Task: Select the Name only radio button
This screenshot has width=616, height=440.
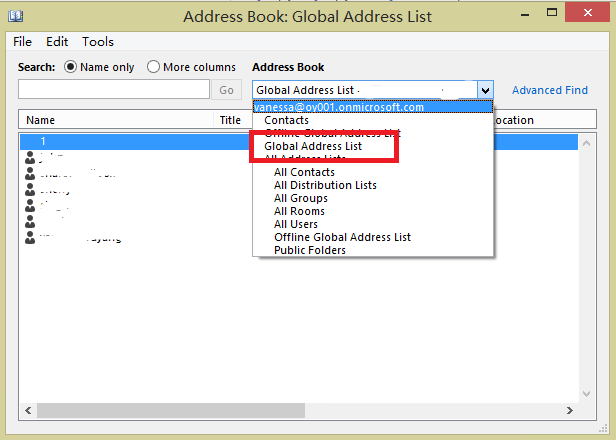Action: (x=70, y=67)
